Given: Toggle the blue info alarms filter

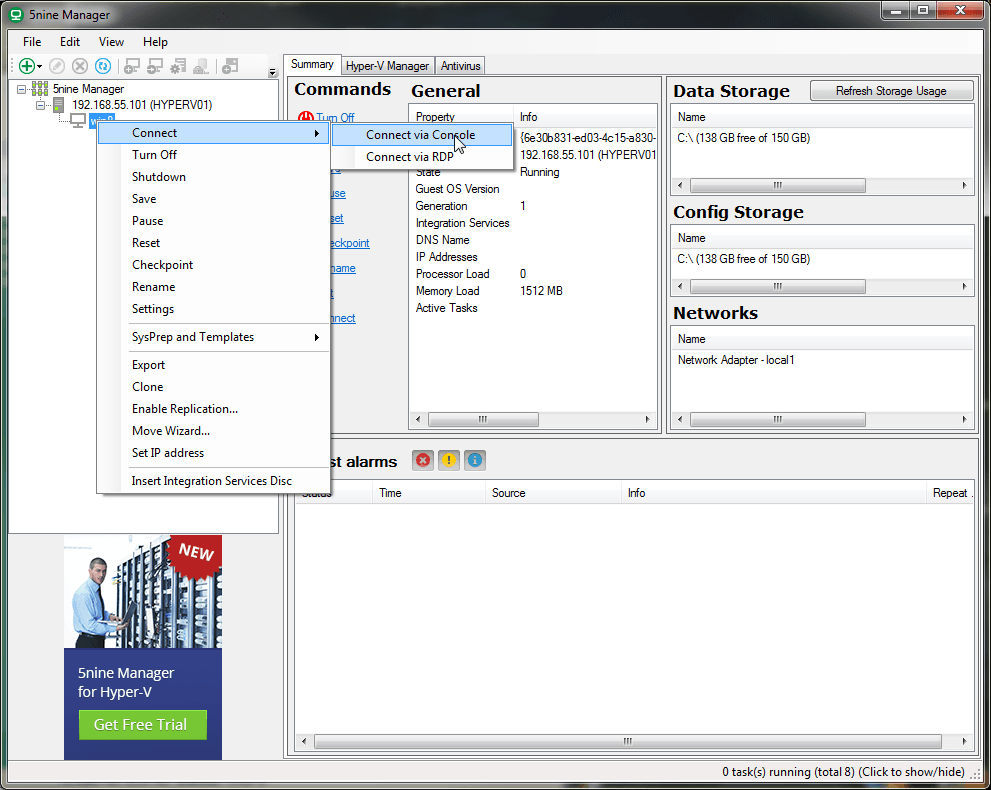Looking at the screenshot, I should pos(475,460).
